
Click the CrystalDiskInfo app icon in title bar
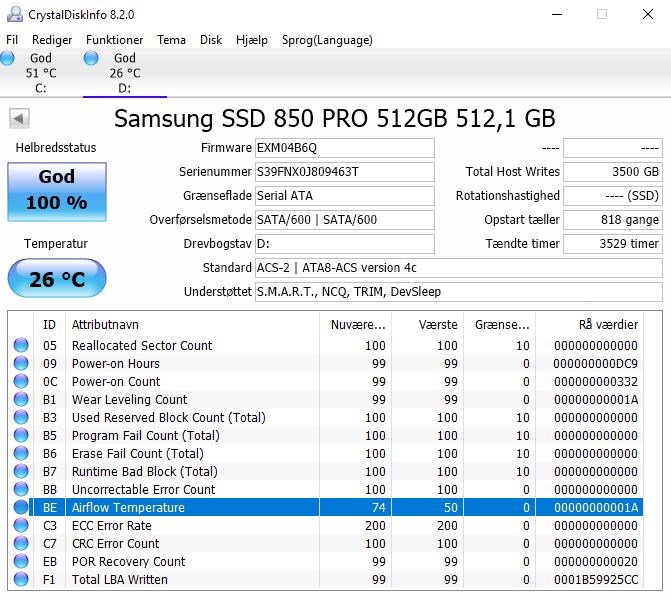(15, 14)
